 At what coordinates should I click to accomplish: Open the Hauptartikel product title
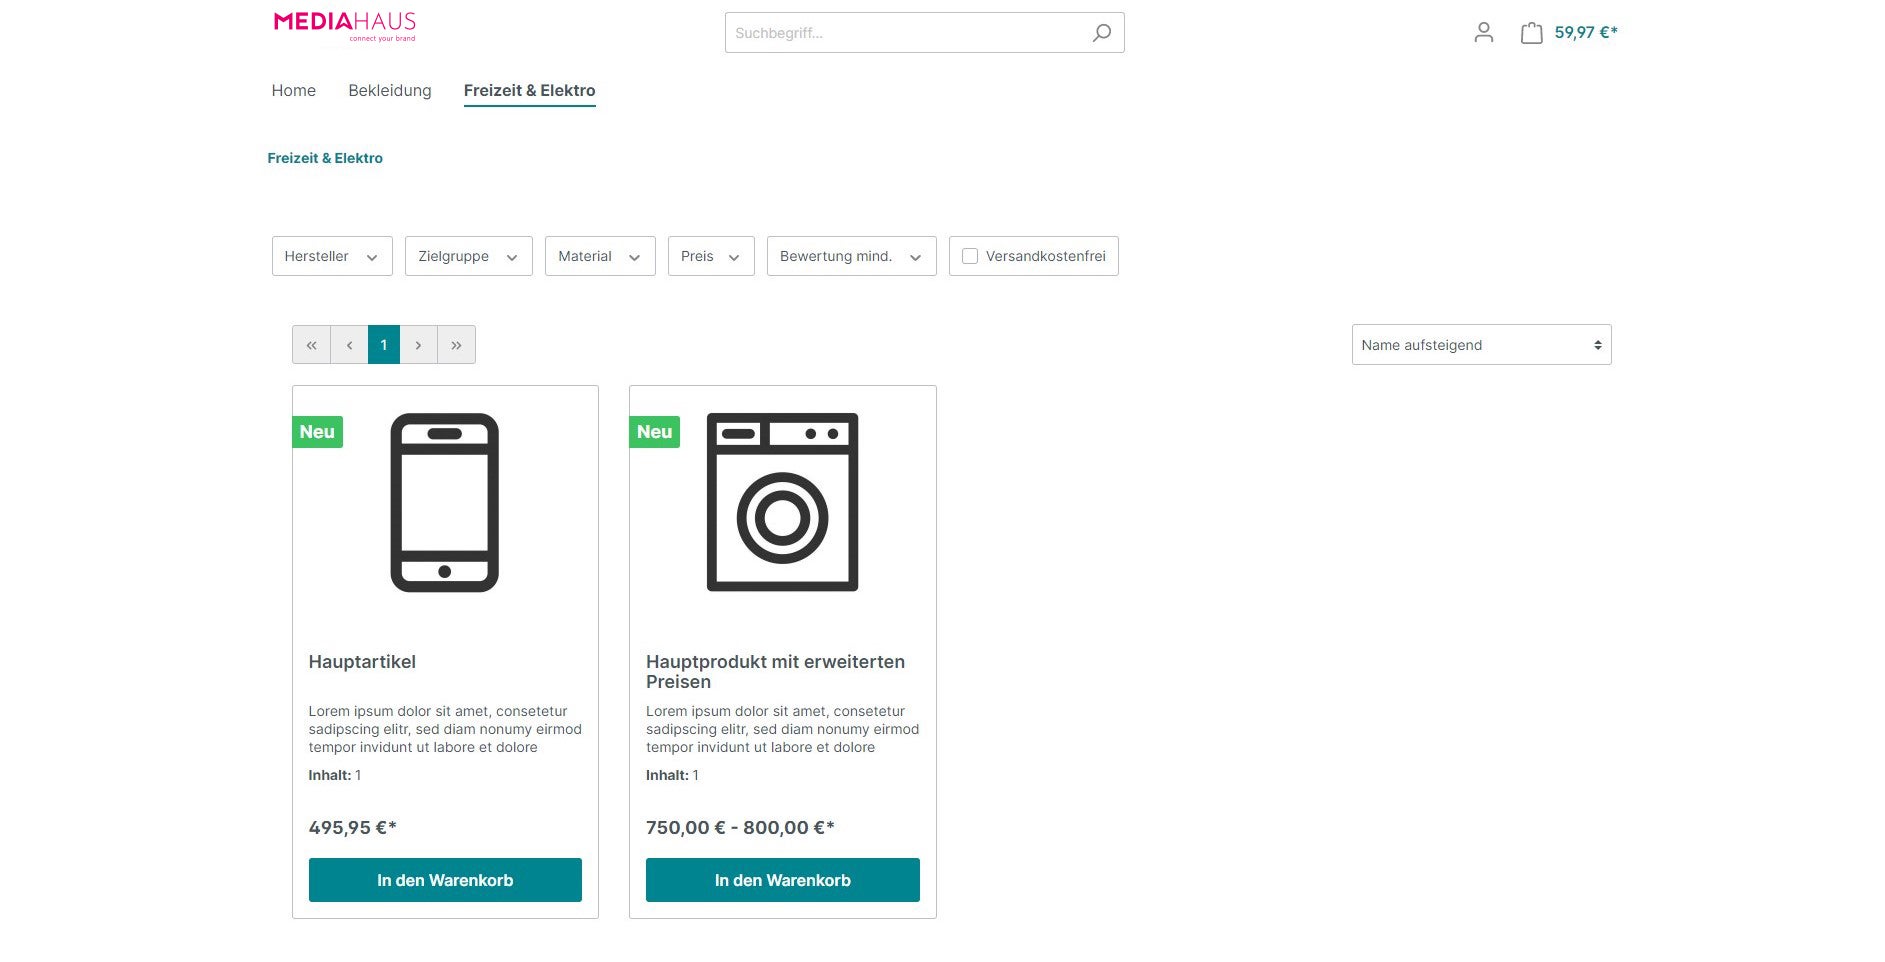362,662
